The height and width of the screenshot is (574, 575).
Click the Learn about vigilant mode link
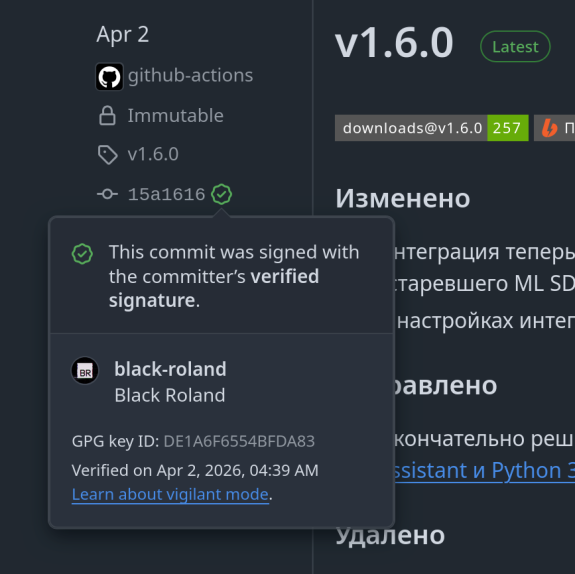pos(171,494)
